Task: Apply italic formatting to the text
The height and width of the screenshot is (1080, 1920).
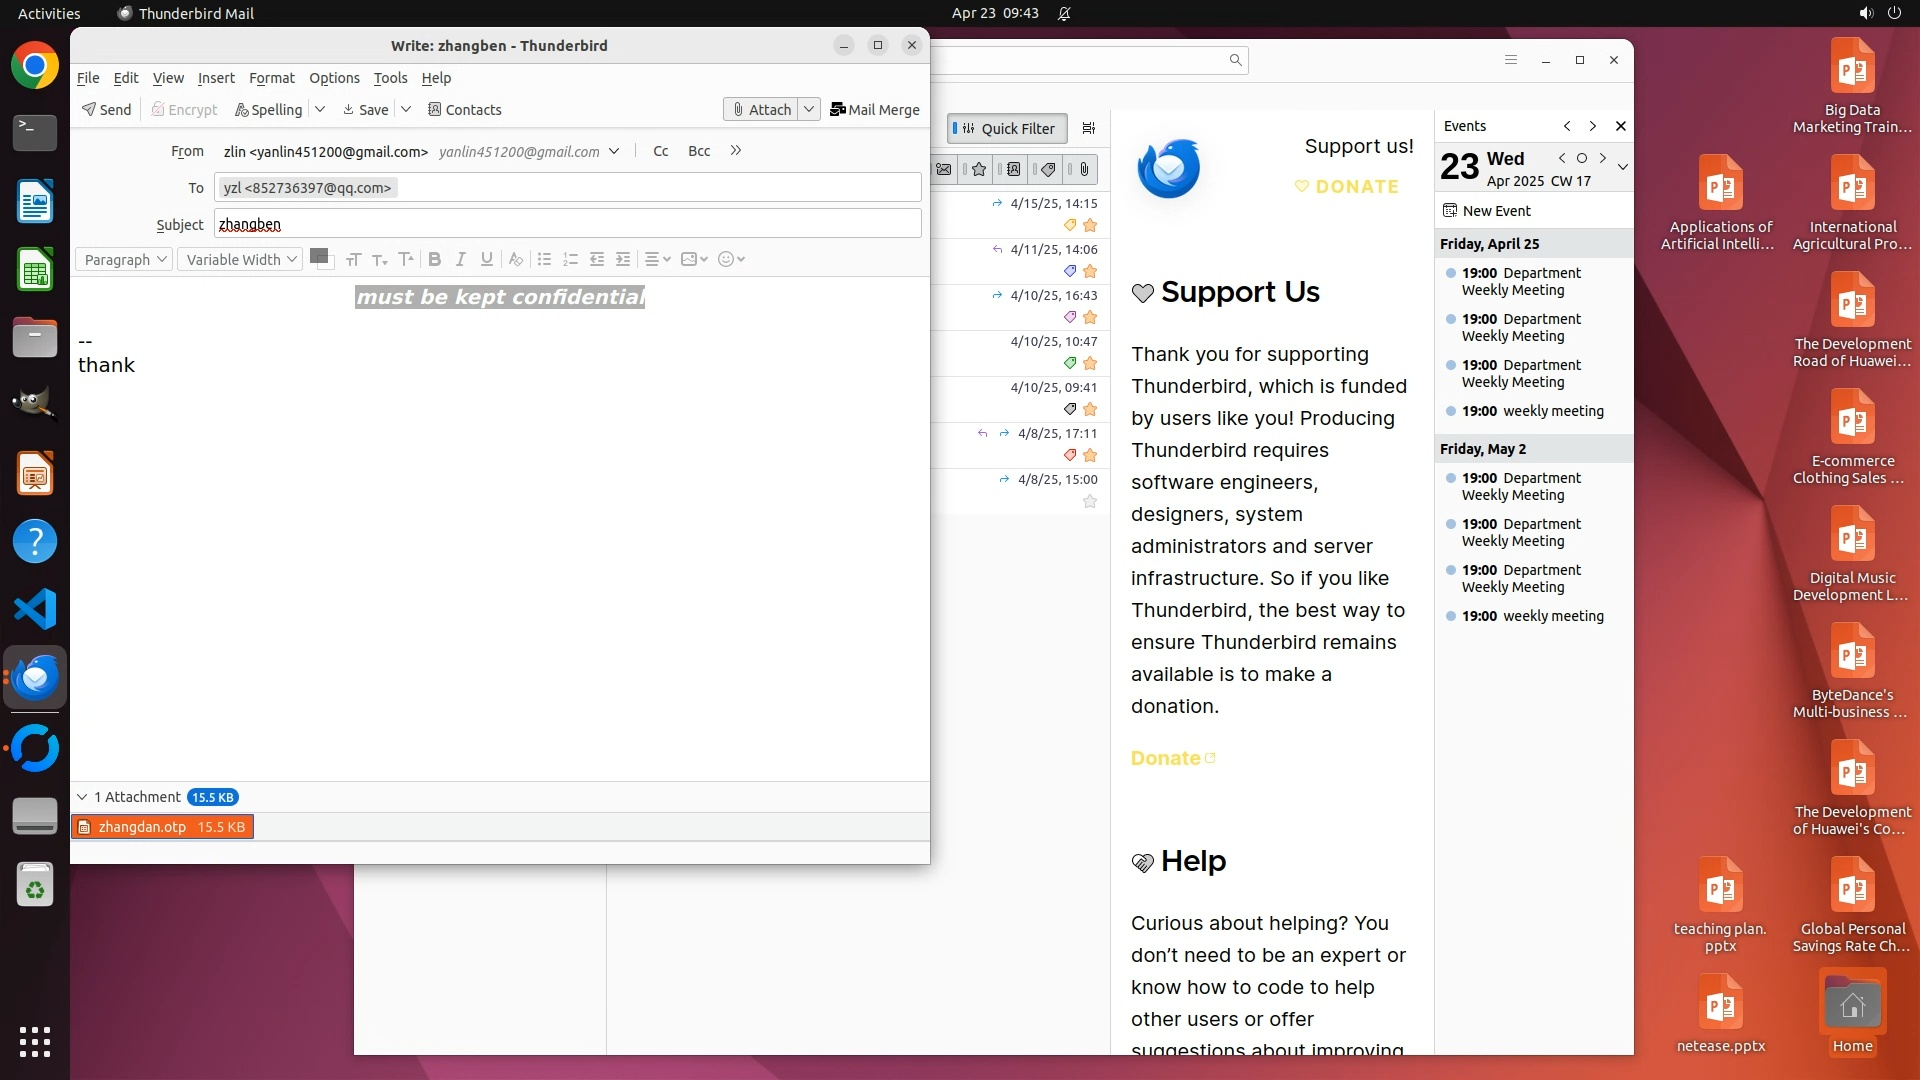Action: (460, 259)
